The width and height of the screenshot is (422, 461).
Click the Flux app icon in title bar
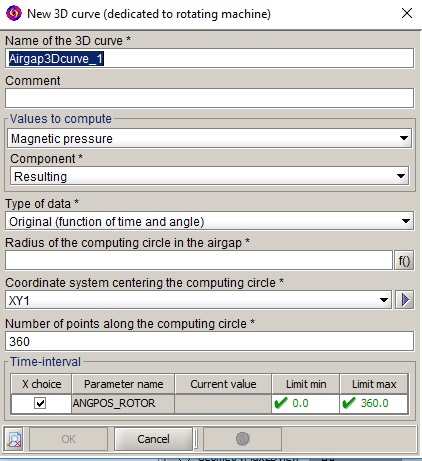[14, 14]
